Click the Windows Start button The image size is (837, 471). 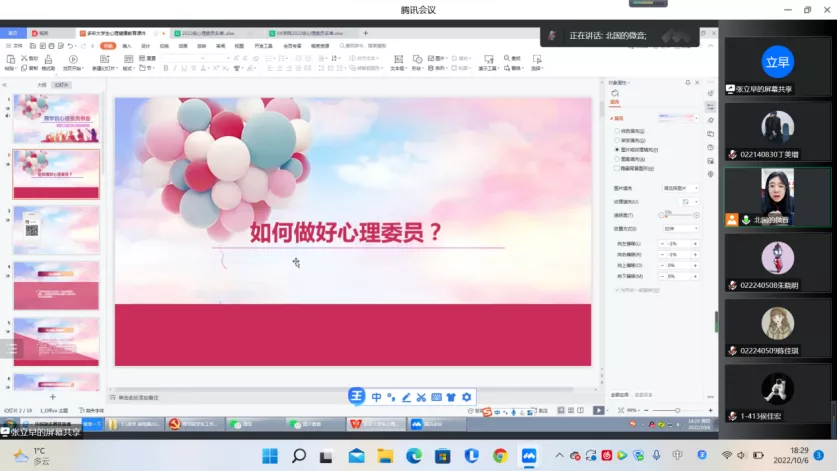click(270, 456)
